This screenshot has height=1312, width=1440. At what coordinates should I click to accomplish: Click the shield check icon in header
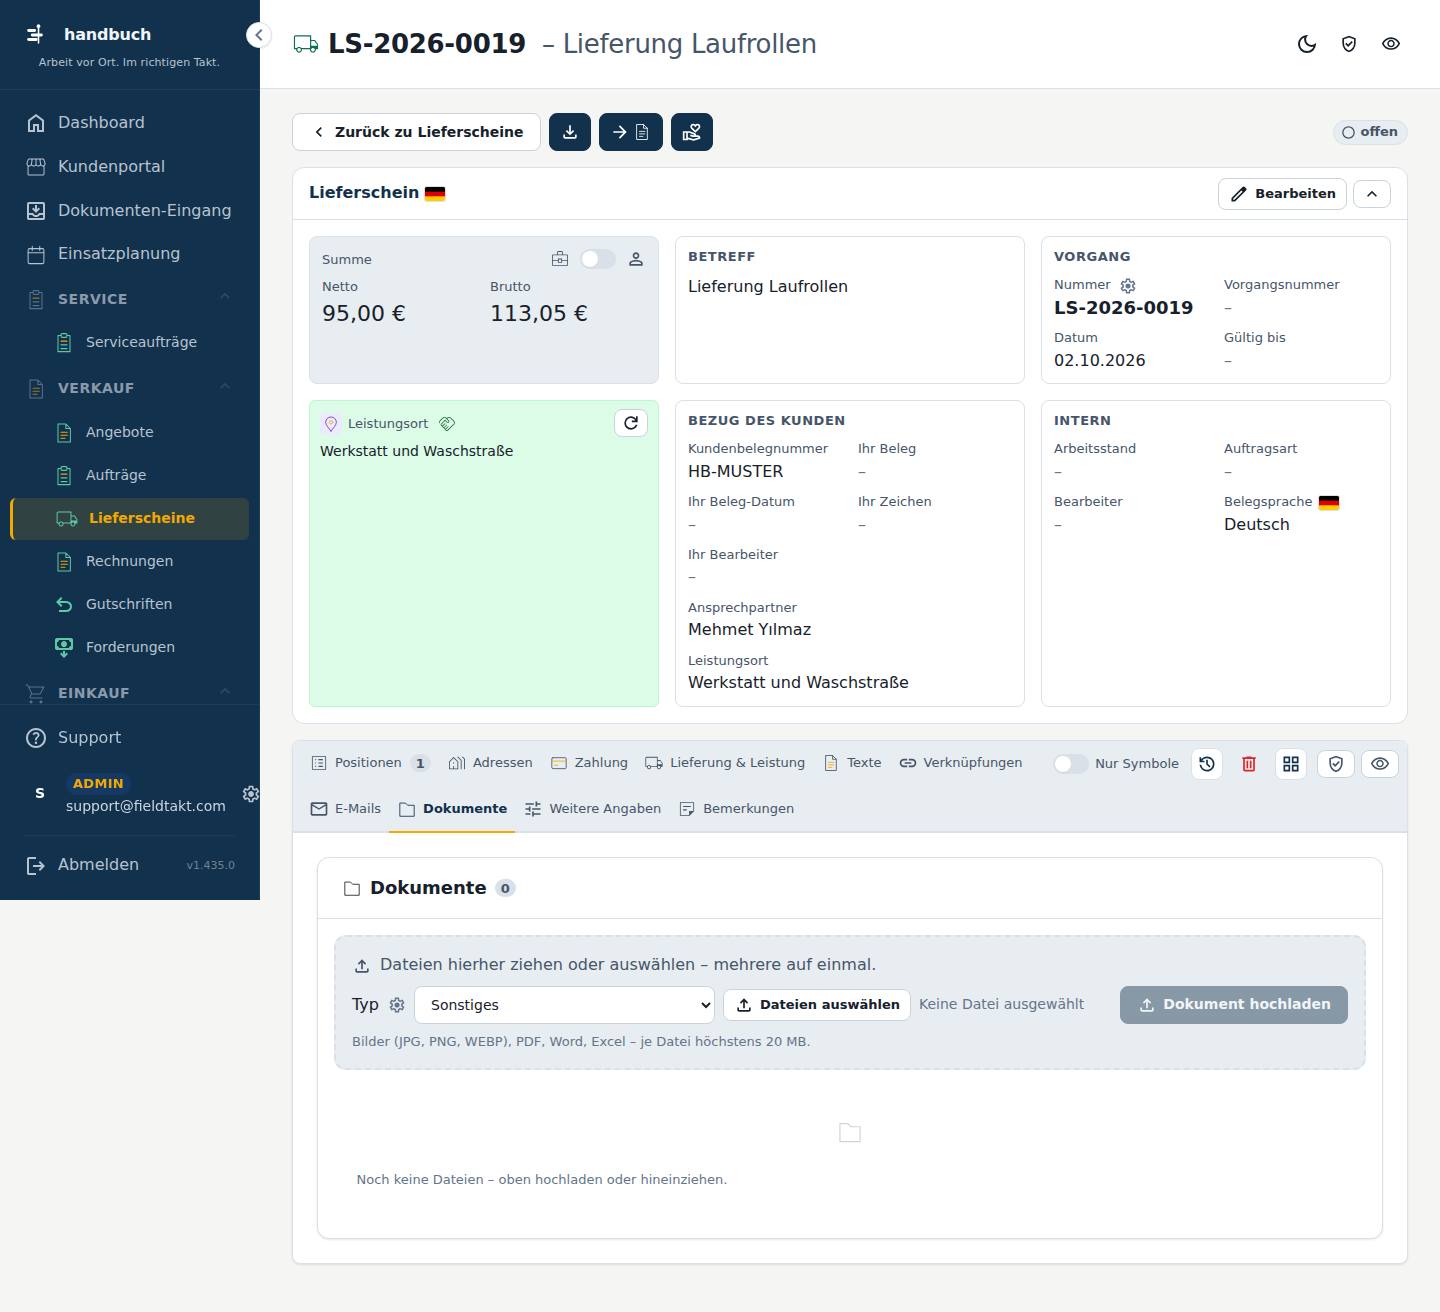tap(1349, 44)
